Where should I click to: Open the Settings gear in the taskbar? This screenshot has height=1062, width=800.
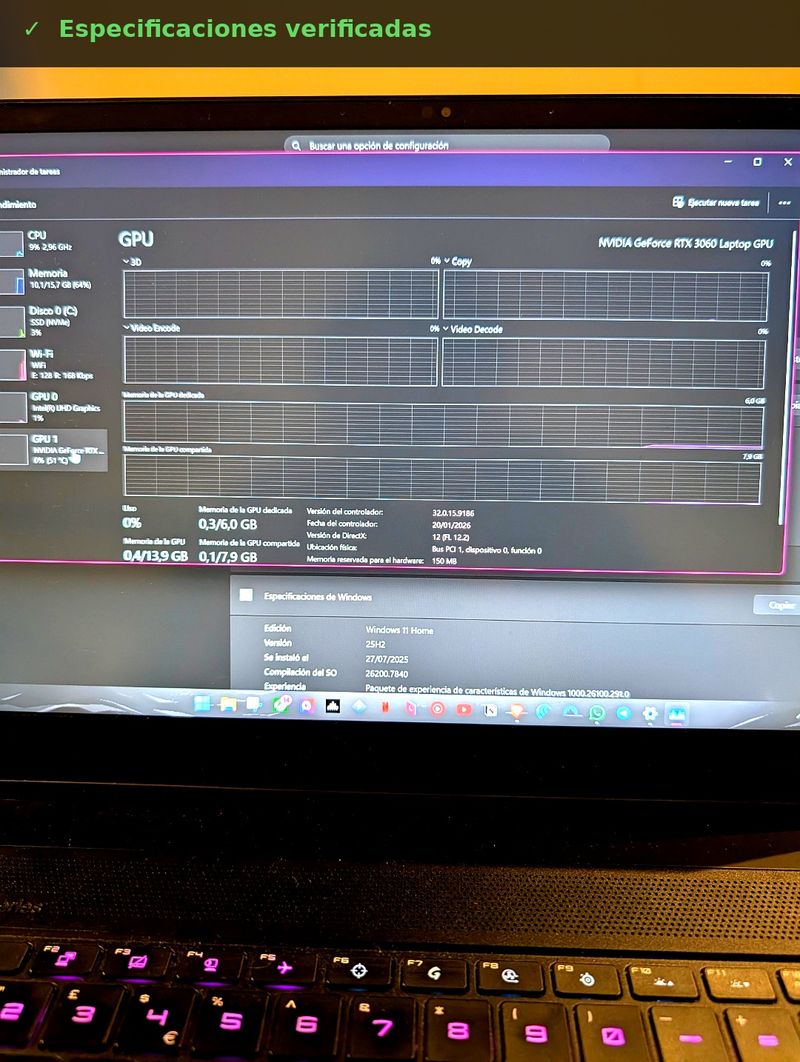[x=650, y=713]
